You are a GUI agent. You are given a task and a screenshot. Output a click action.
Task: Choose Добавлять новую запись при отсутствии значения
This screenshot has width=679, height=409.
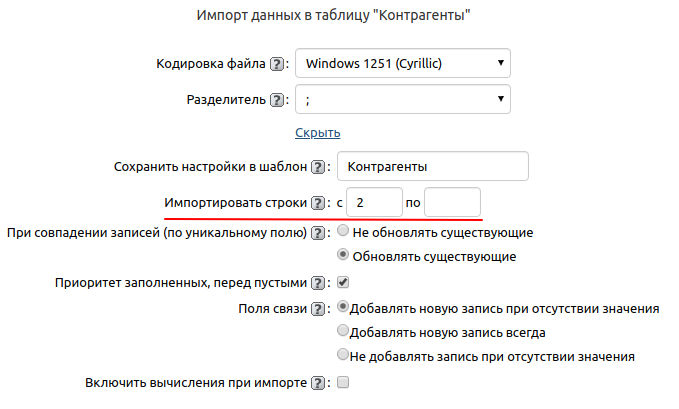tap(344, 307)
